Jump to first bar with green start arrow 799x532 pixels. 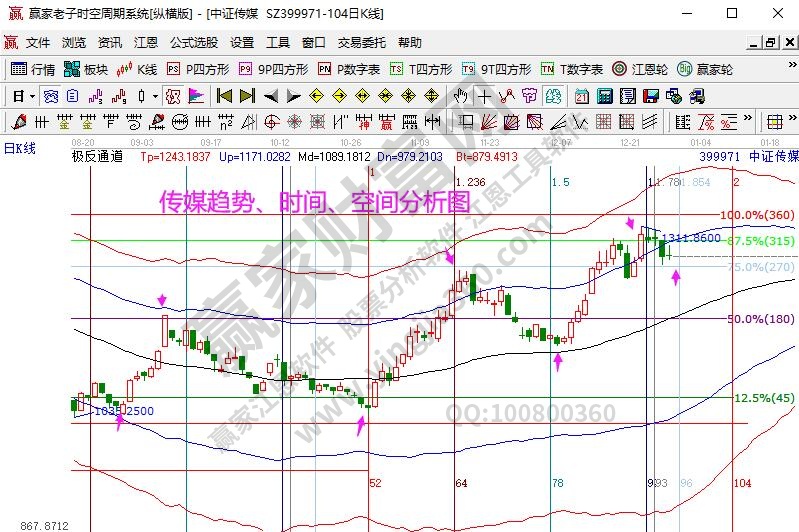[x=224, y=96]
